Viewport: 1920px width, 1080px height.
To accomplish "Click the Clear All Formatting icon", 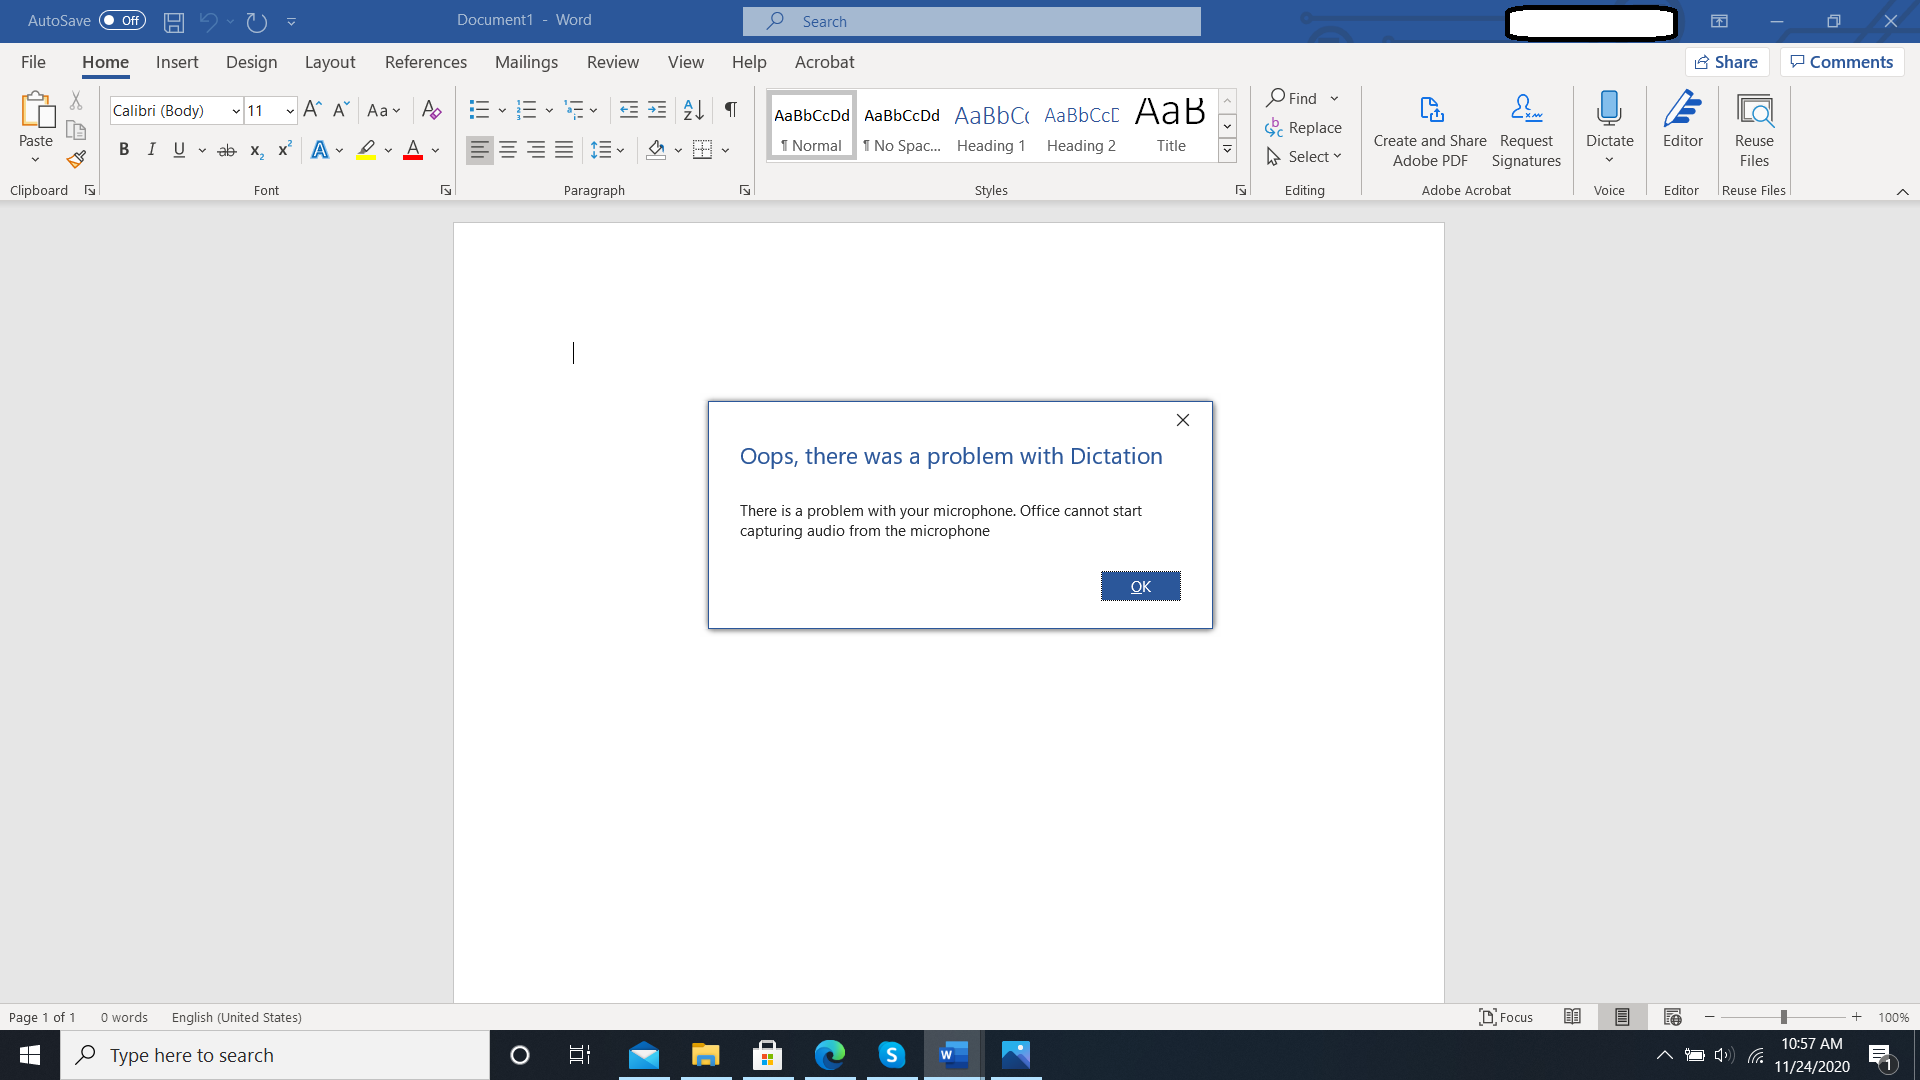I will tap(431, 110).
